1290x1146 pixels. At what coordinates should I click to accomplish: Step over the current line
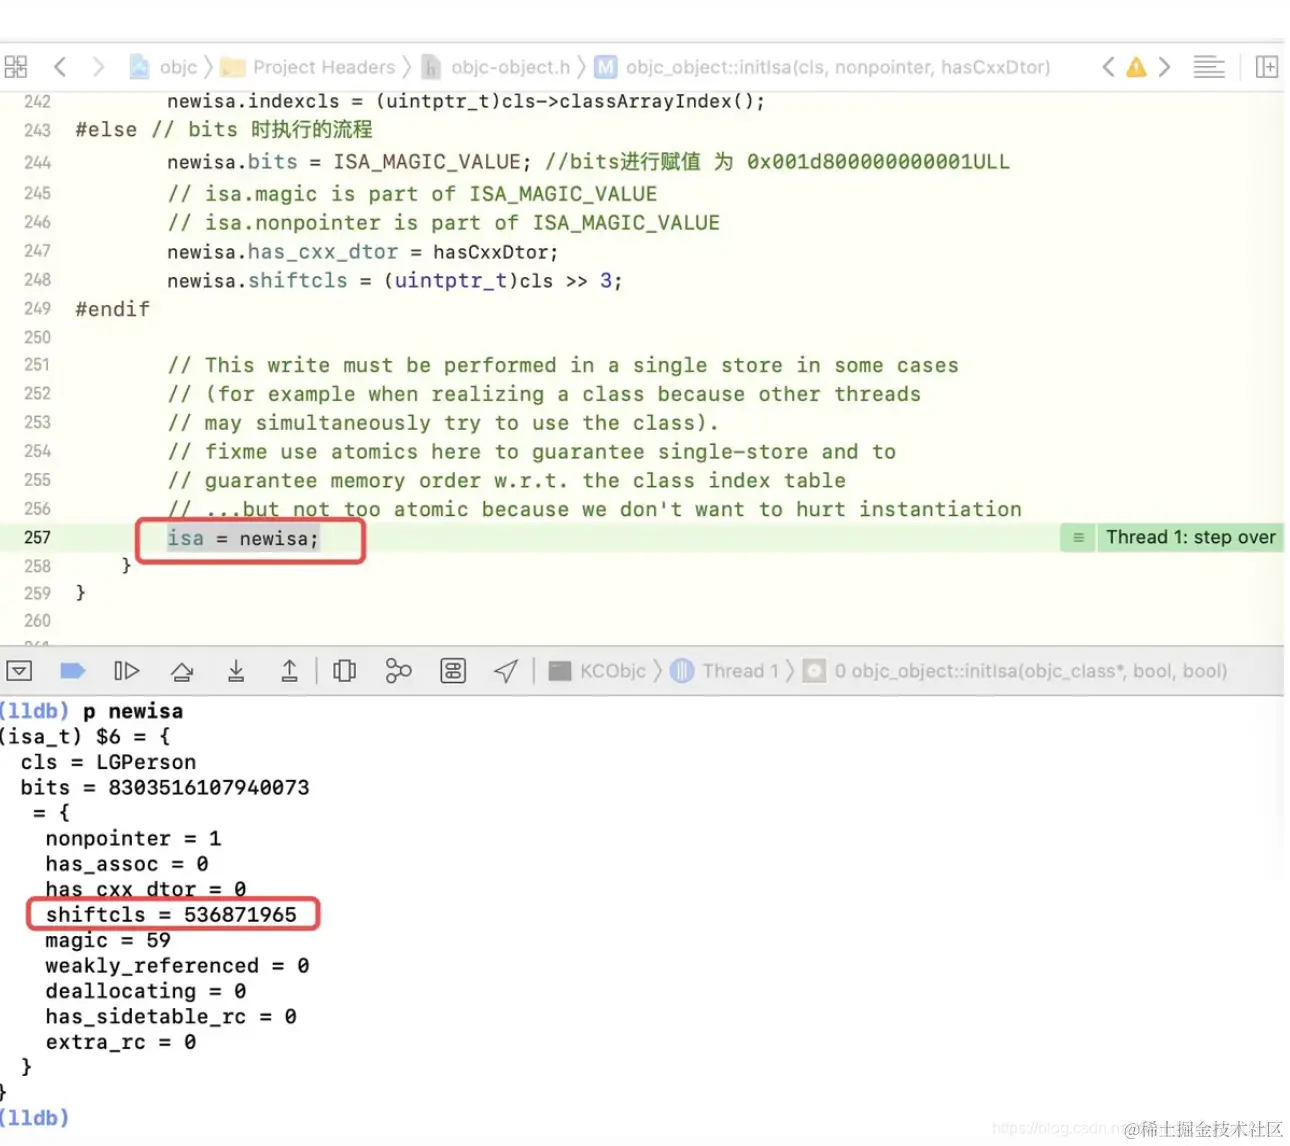coord(182,671)
